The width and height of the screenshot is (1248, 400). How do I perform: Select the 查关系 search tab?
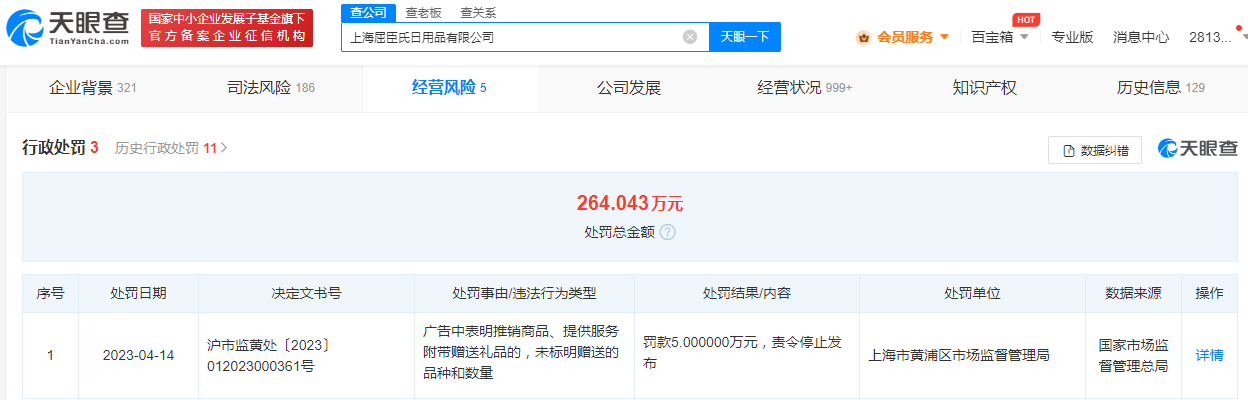(x=478, y=13)
